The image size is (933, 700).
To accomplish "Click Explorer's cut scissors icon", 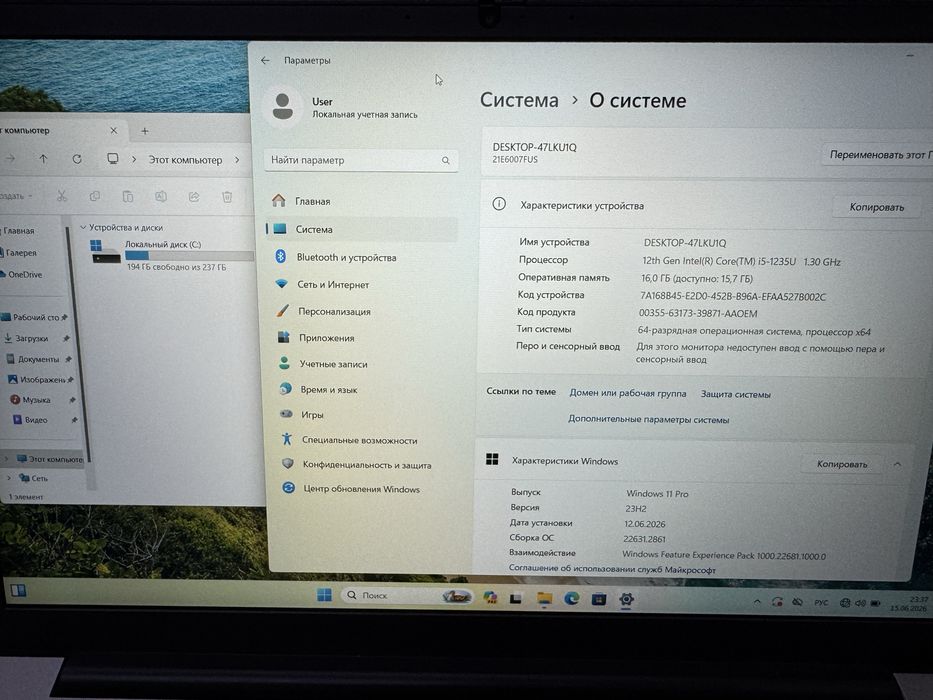I will coord(62,196).
